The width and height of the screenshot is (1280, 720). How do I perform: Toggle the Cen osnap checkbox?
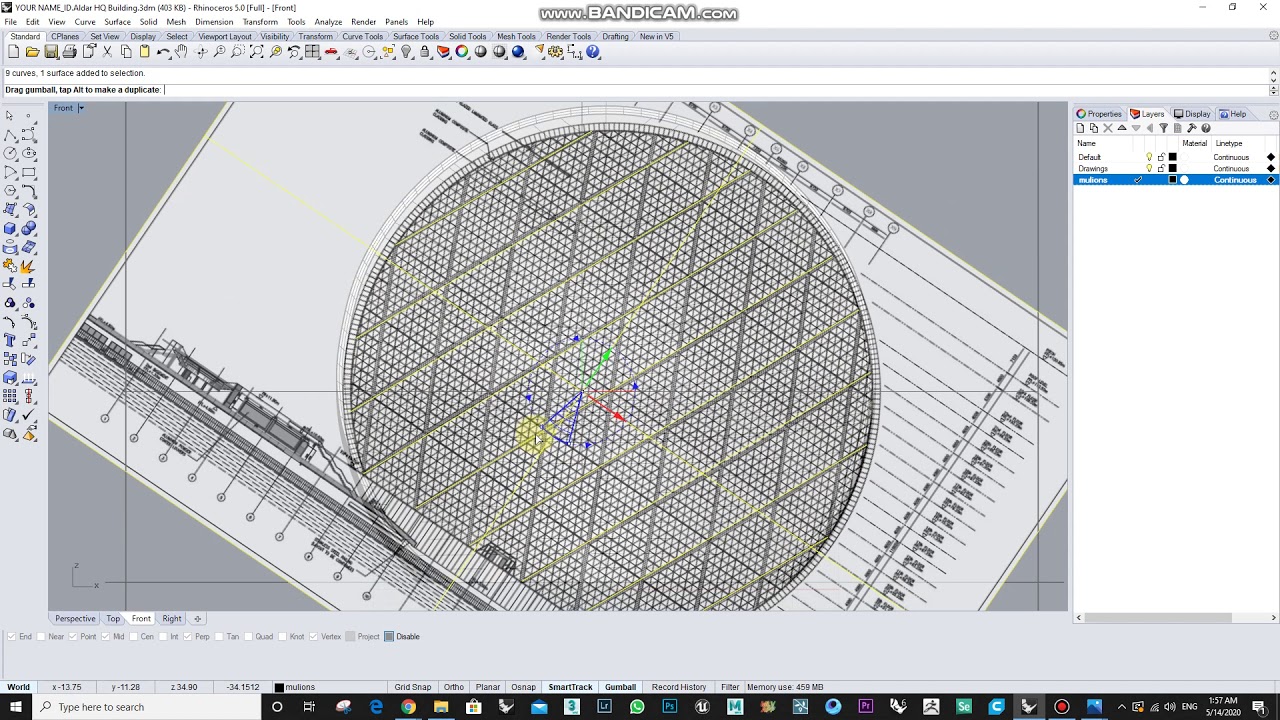coord(134,637)
